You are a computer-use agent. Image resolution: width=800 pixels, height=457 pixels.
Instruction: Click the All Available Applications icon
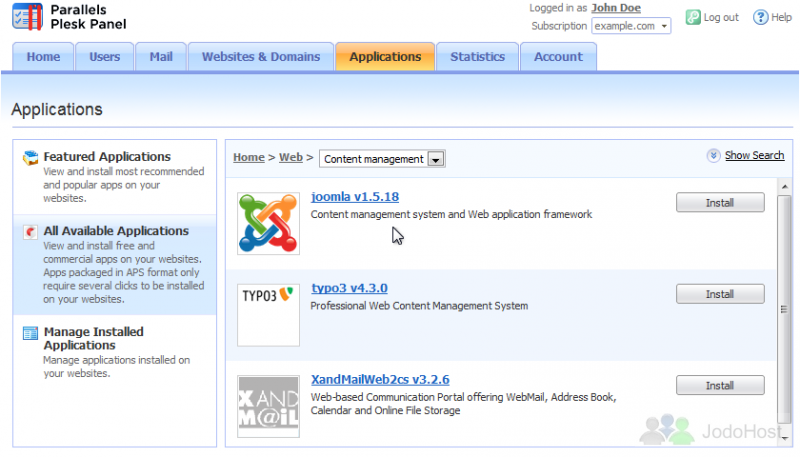[x=31, y=232]
